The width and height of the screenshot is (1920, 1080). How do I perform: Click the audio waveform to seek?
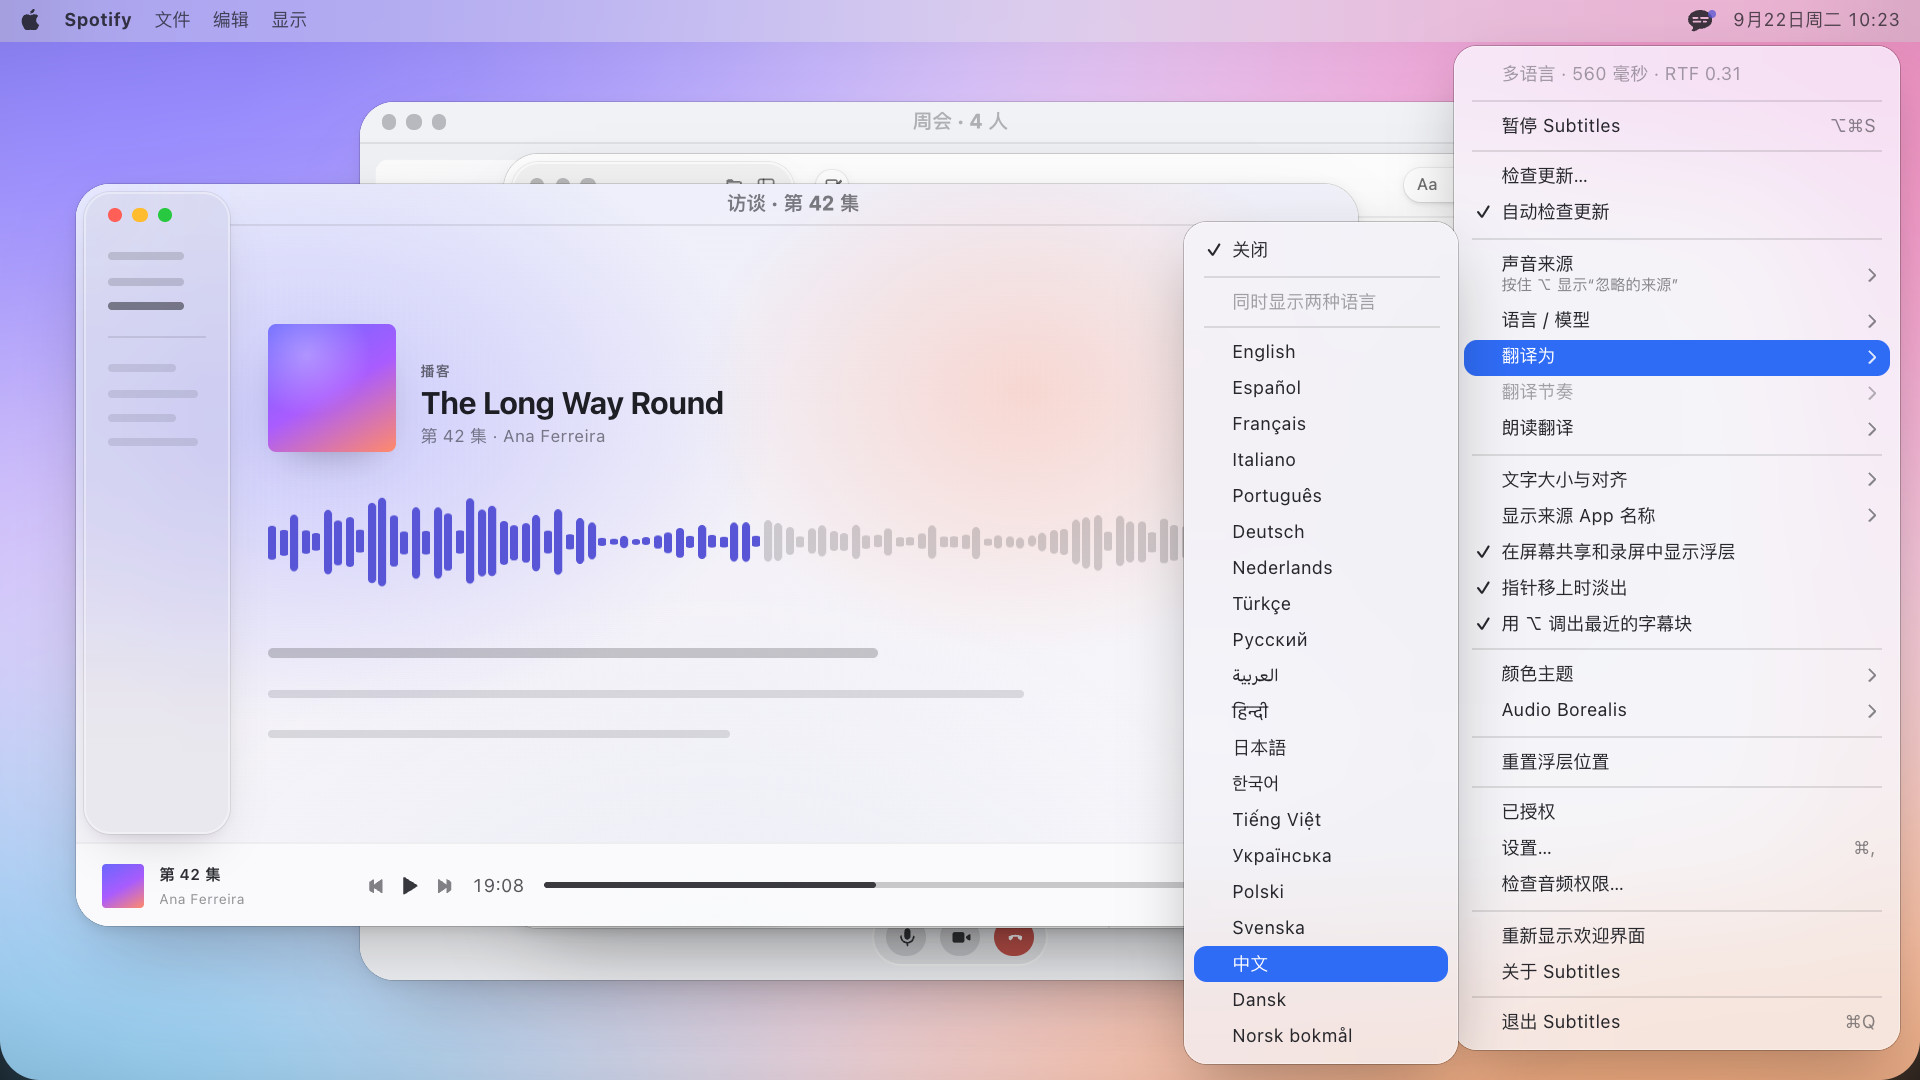pos(726,542)
